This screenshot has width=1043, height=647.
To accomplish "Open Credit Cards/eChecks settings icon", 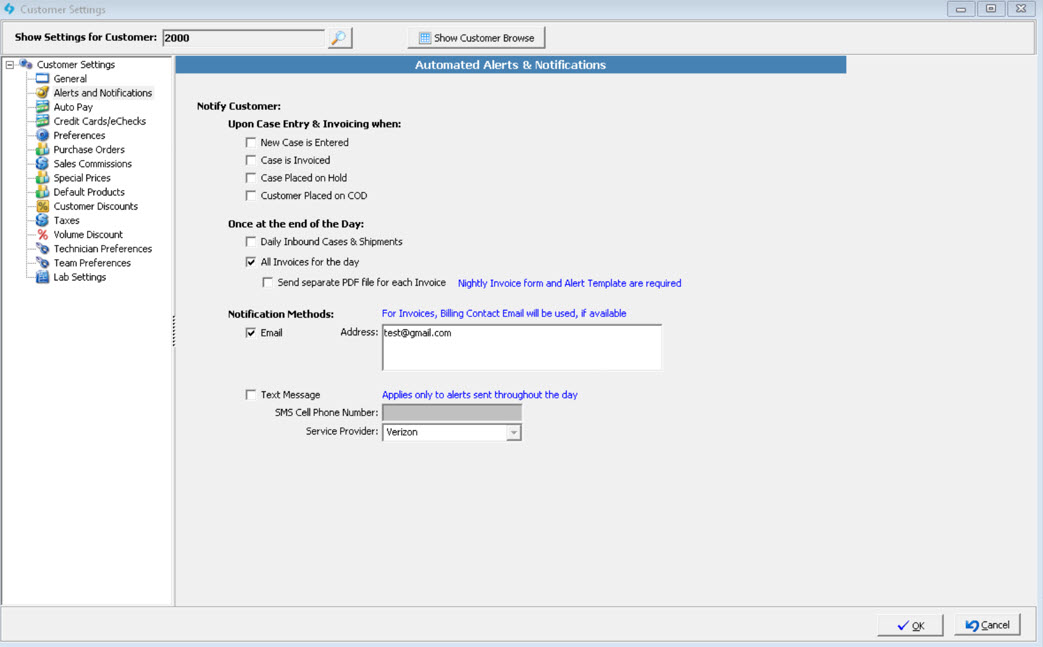I will pyautogui.click(x=41, y=120).
